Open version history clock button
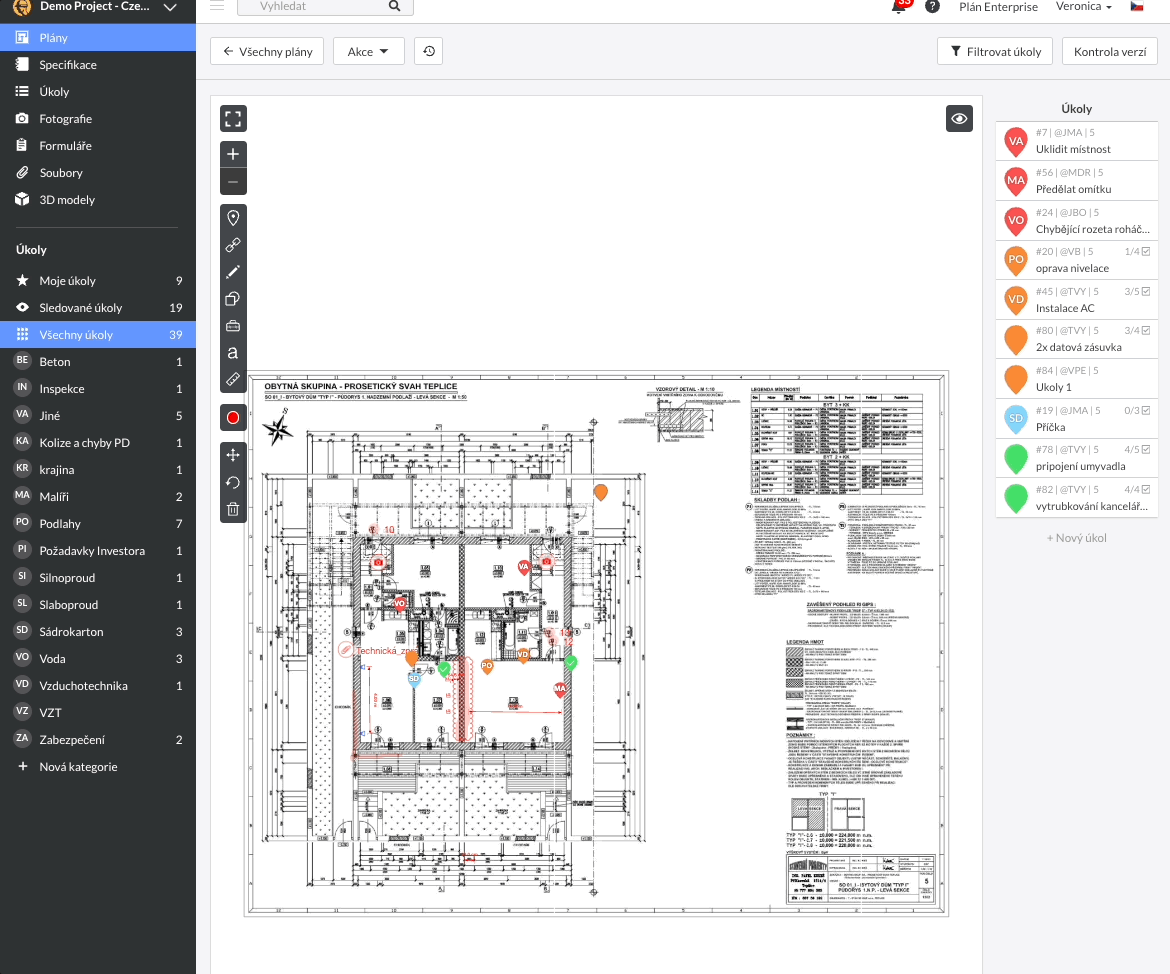Image resolution: width=1170 pixels, height=974 pixels. click(428, 51)
